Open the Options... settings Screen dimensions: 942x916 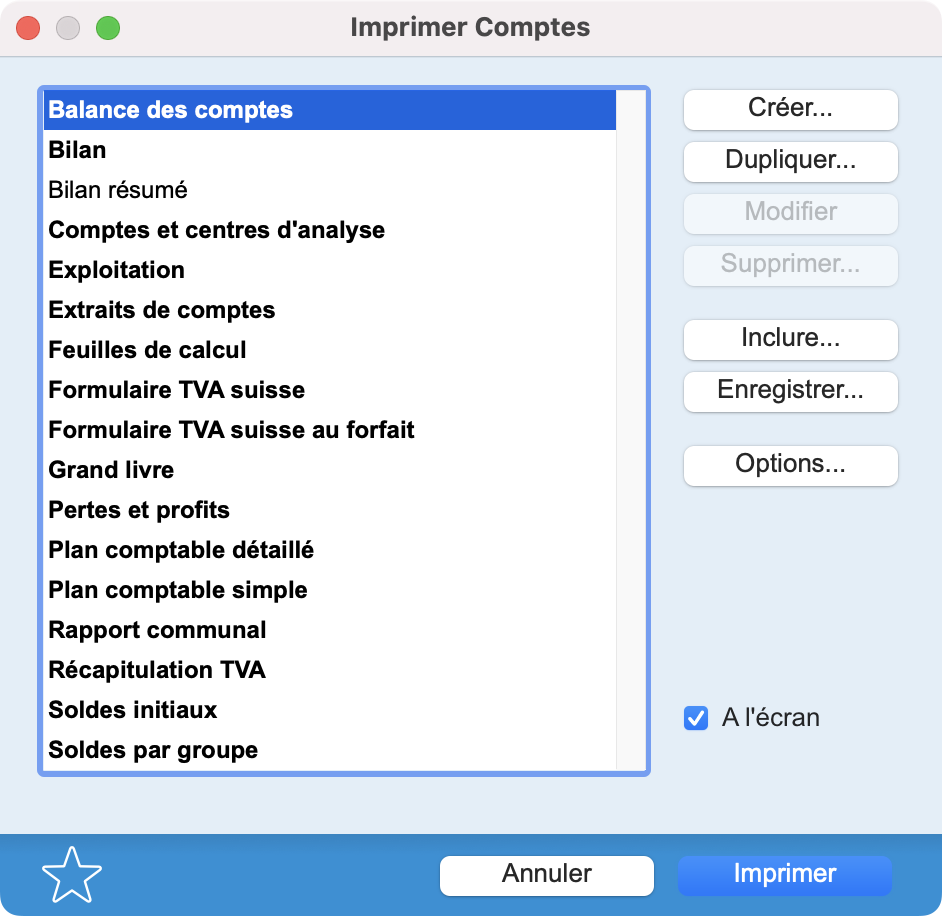pyautogui.click(x=791, y=466)
